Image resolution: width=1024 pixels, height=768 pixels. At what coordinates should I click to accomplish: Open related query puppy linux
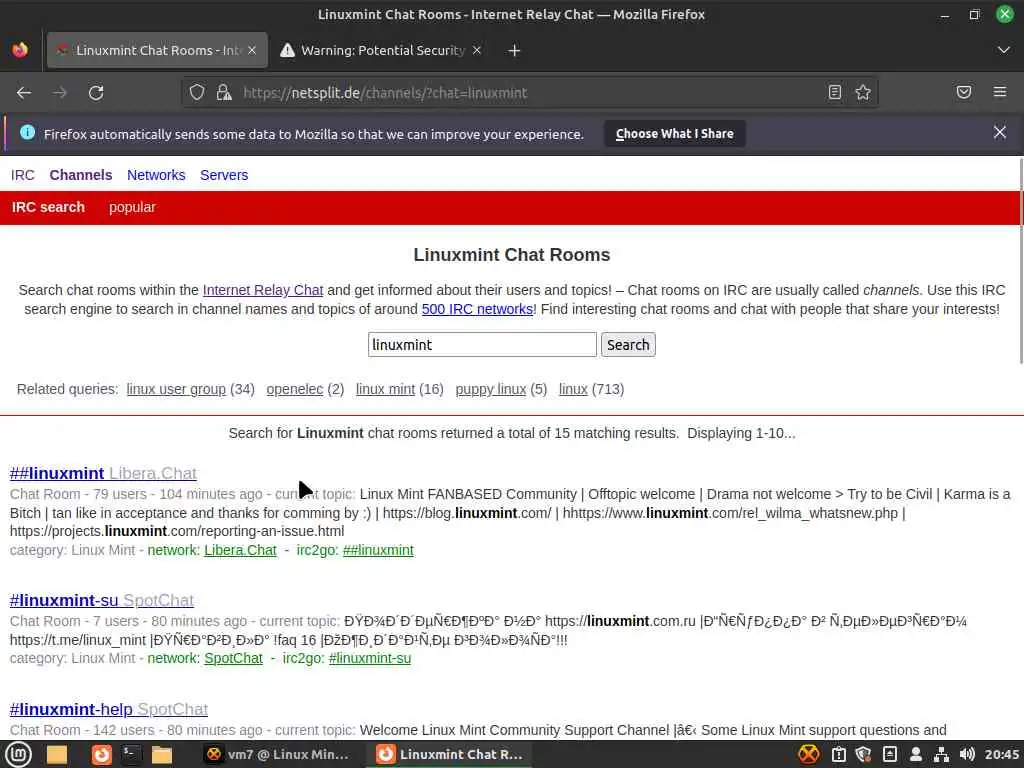pyautogui.click(x=490, y=389)
